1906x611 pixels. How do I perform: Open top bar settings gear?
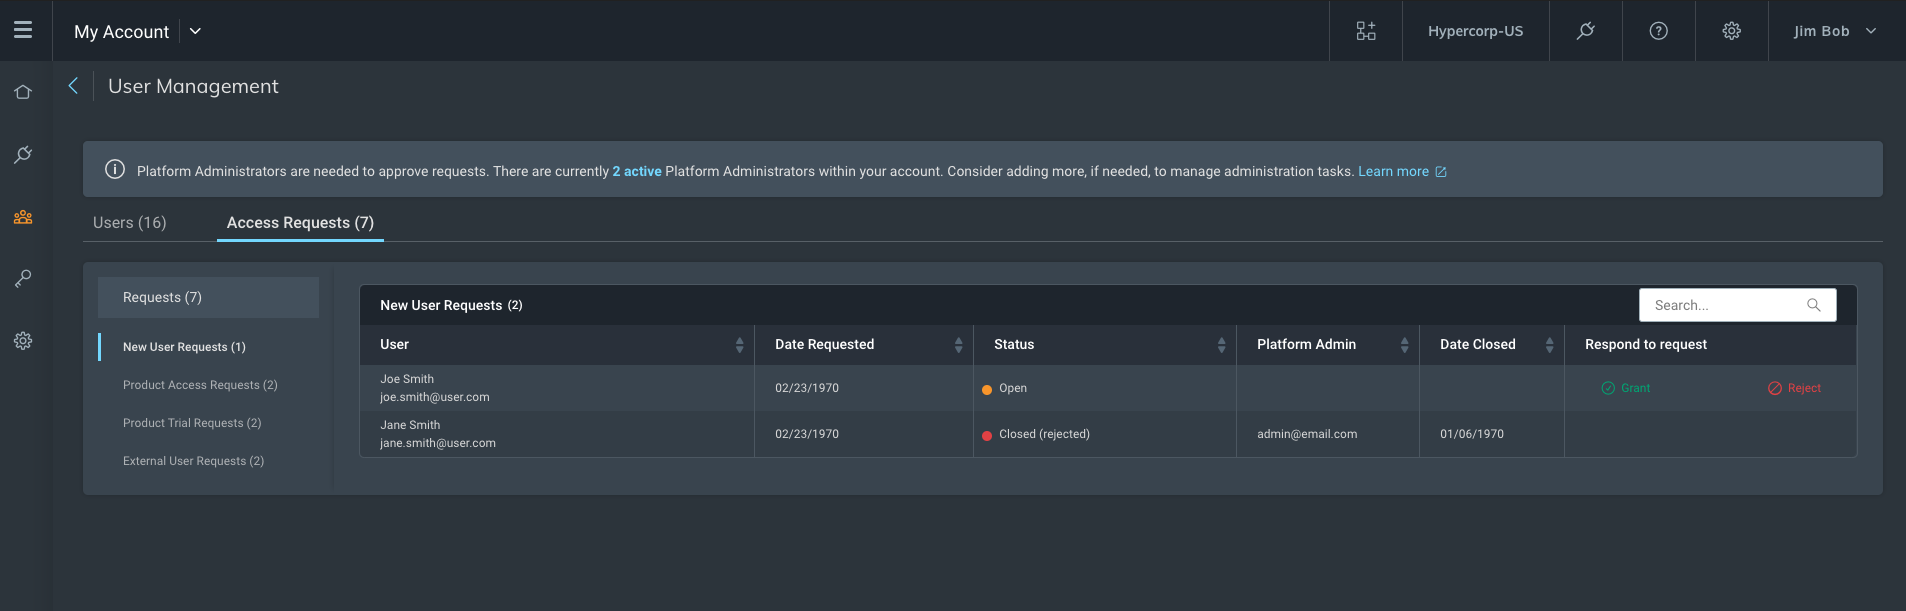click(x=1731, y=31)
